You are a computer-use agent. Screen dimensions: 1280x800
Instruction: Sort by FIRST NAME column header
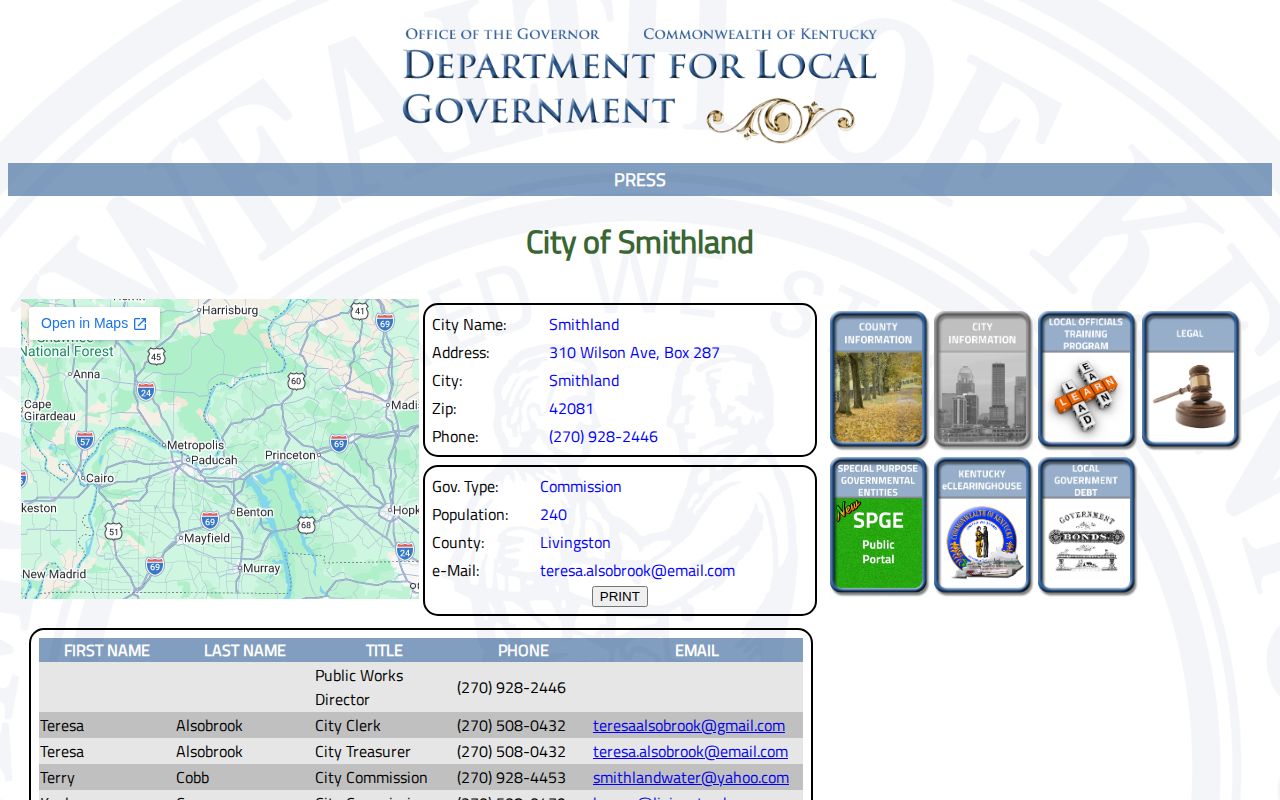[x=107, y=650]
